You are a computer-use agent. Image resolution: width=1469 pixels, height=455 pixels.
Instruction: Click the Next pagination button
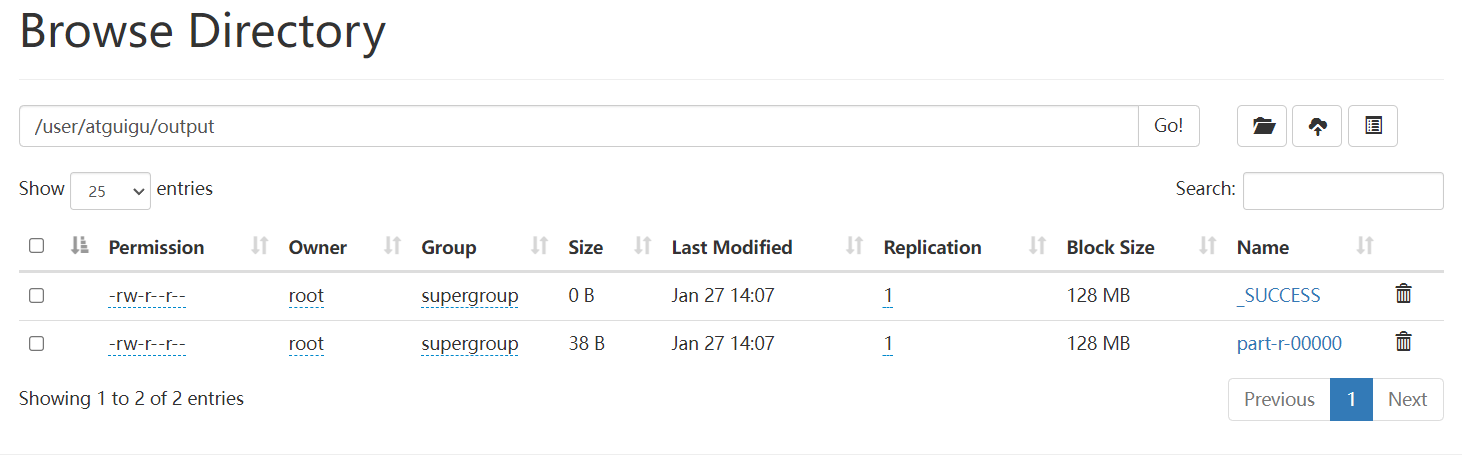1407,399
